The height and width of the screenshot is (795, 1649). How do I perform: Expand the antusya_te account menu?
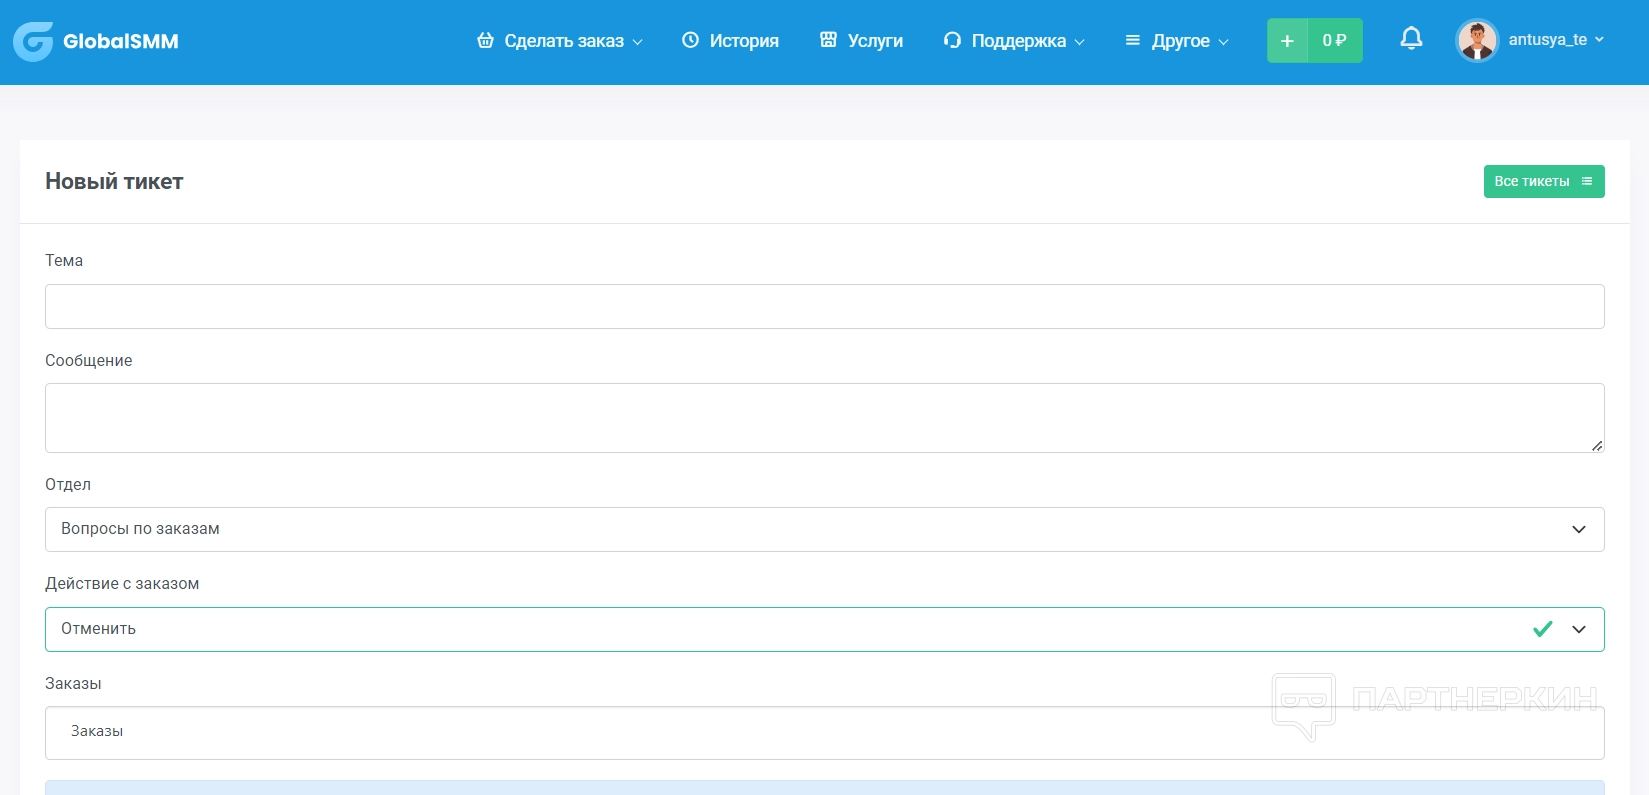[x=1555, y=40]
